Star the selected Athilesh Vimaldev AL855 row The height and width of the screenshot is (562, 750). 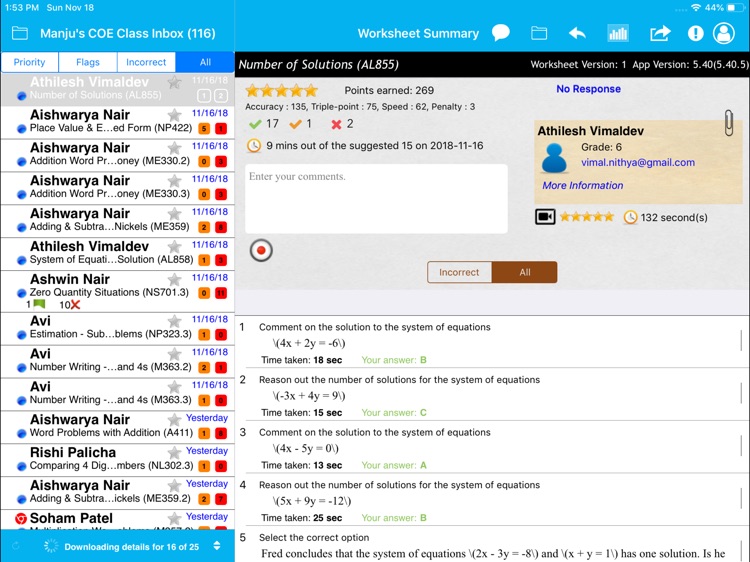click(175, 82)
